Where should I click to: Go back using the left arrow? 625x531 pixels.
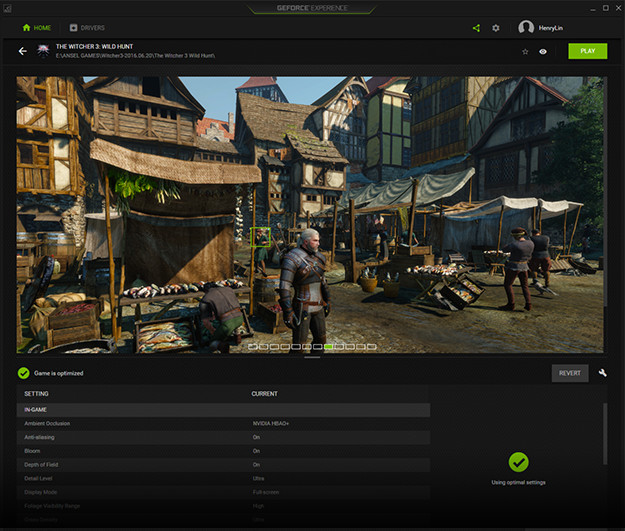click(23, 51)
